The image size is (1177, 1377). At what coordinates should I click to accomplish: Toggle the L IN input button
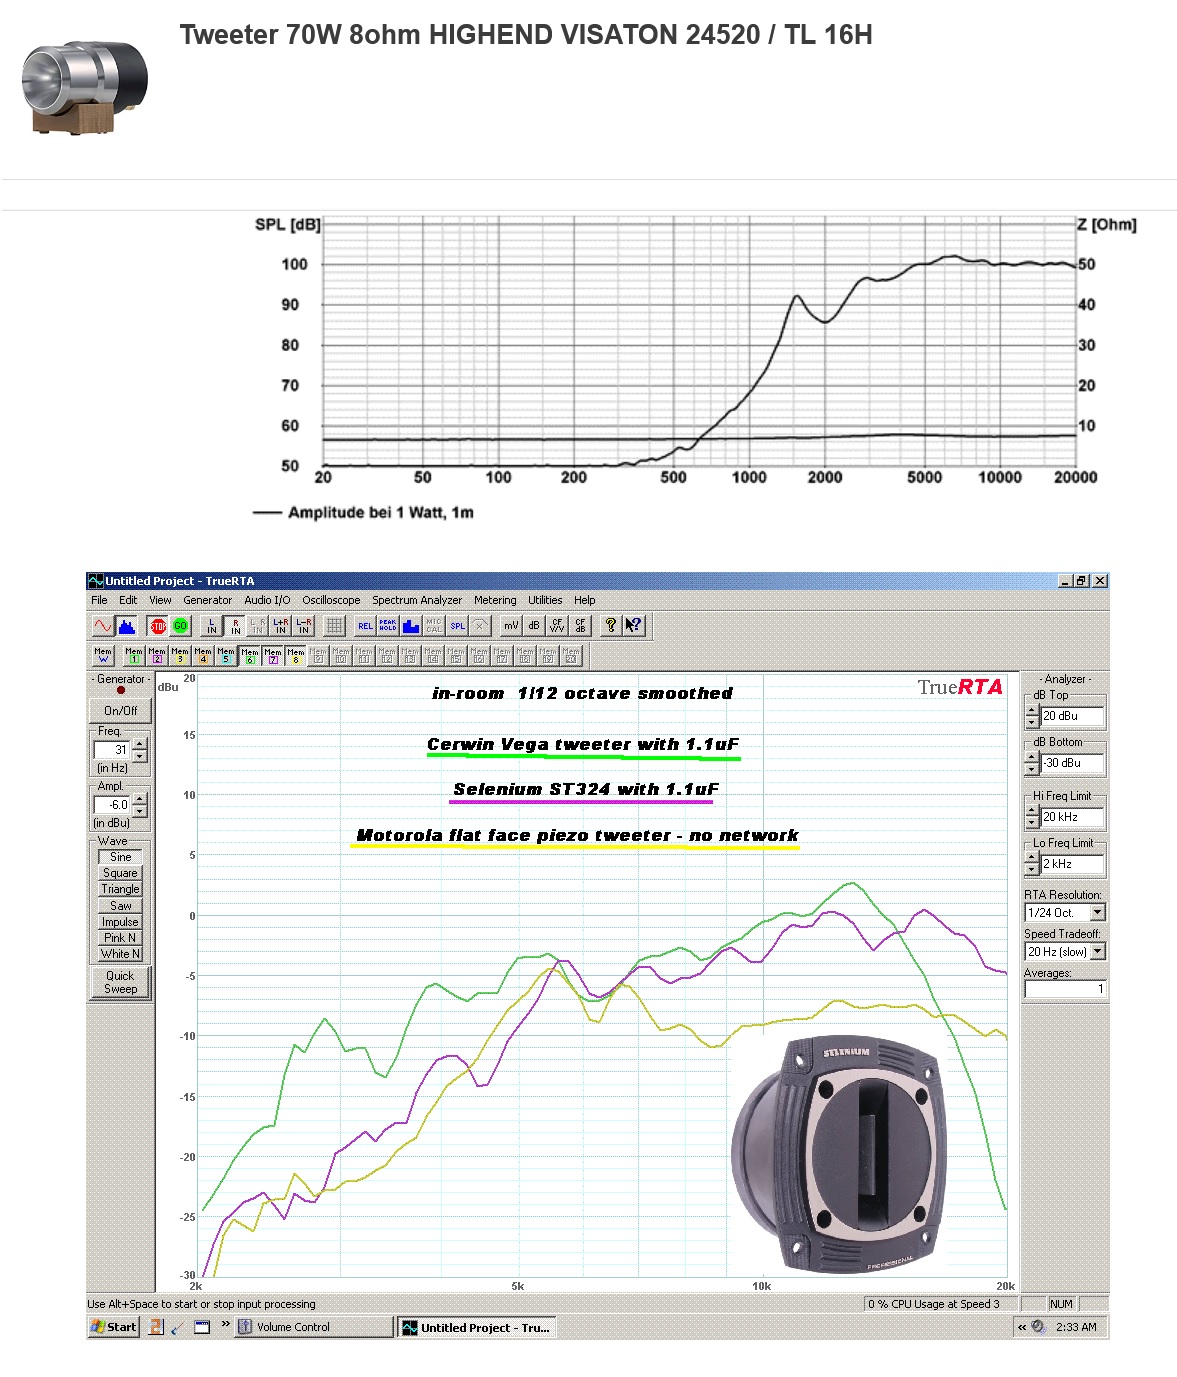click(x=211, y=626)
